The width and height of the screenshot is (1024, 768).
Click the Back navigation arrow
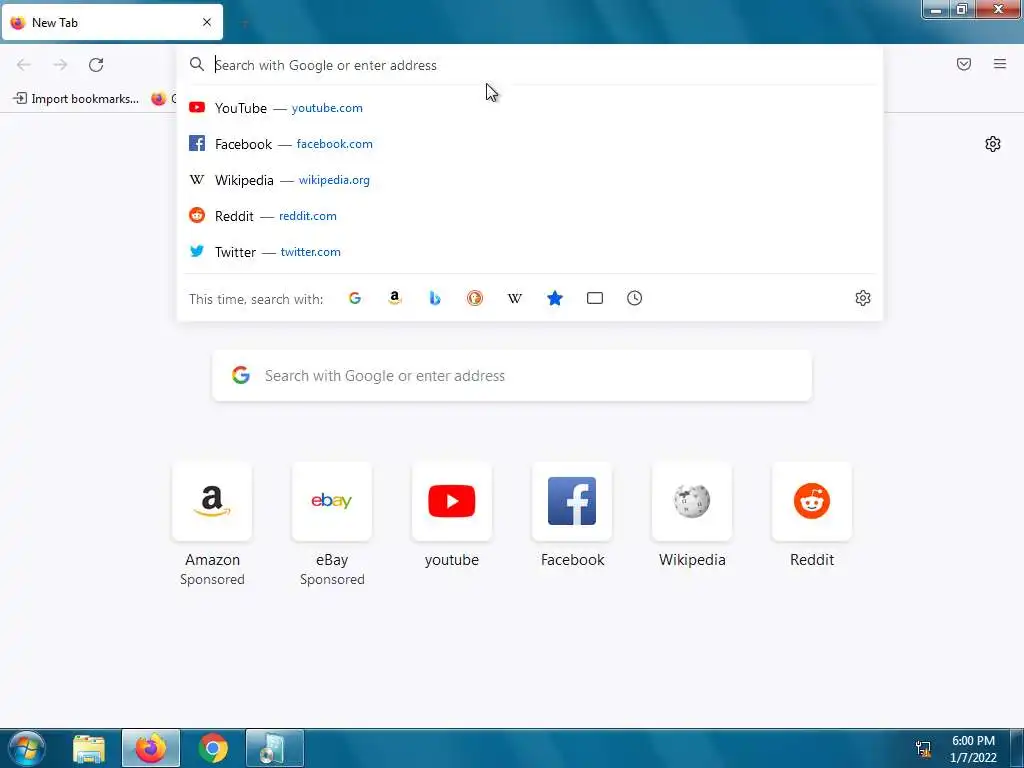point(24,65)
